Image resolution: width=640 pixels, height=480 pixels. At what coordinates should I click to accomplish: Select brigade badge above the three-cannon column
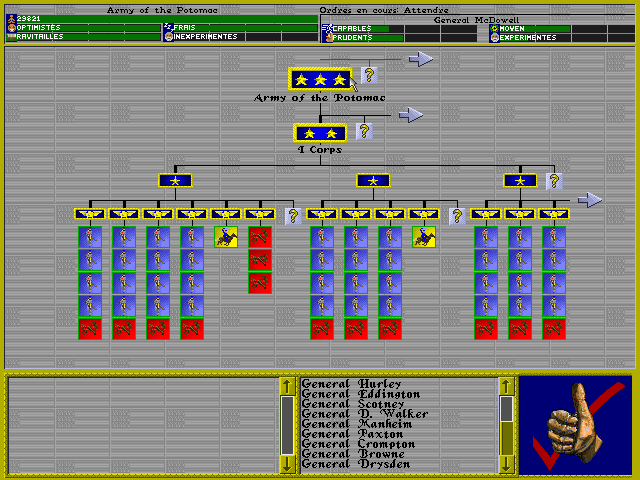(x=260, y=214)
